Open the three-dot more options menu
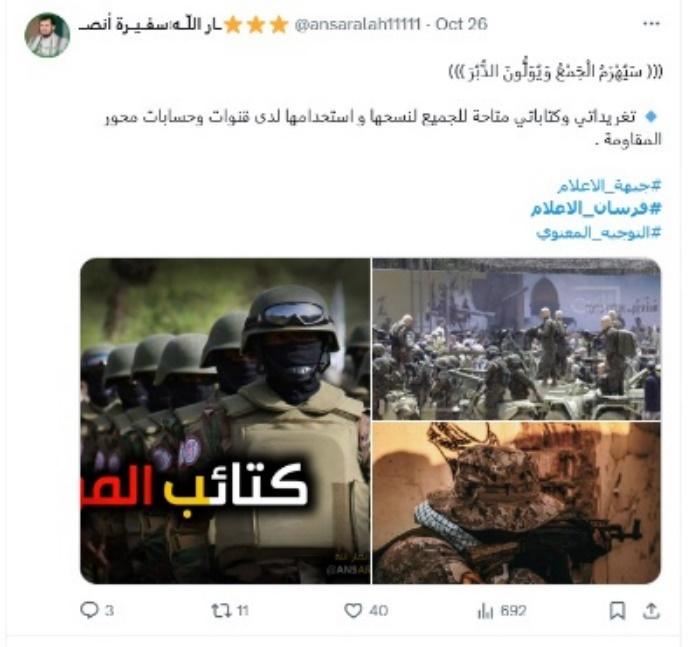 [x=651, y=24]
